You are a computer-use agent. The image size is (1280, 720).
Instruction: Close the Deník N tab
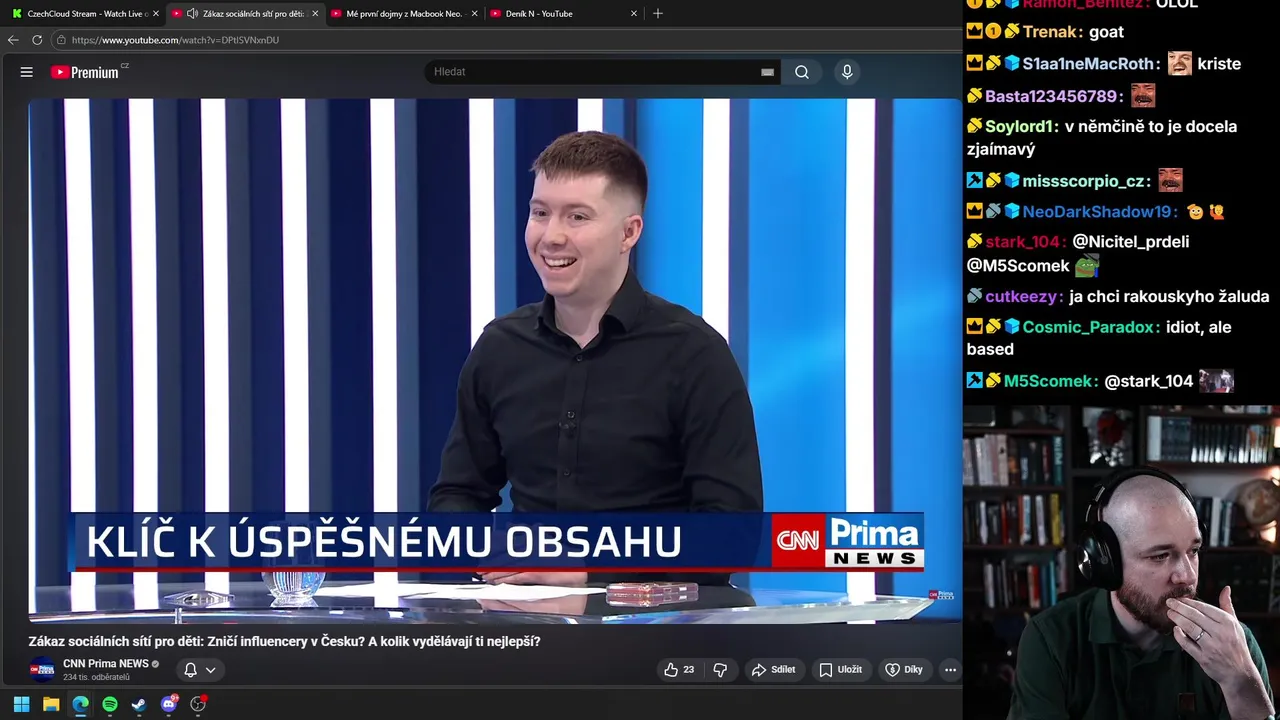coord(633,14)
